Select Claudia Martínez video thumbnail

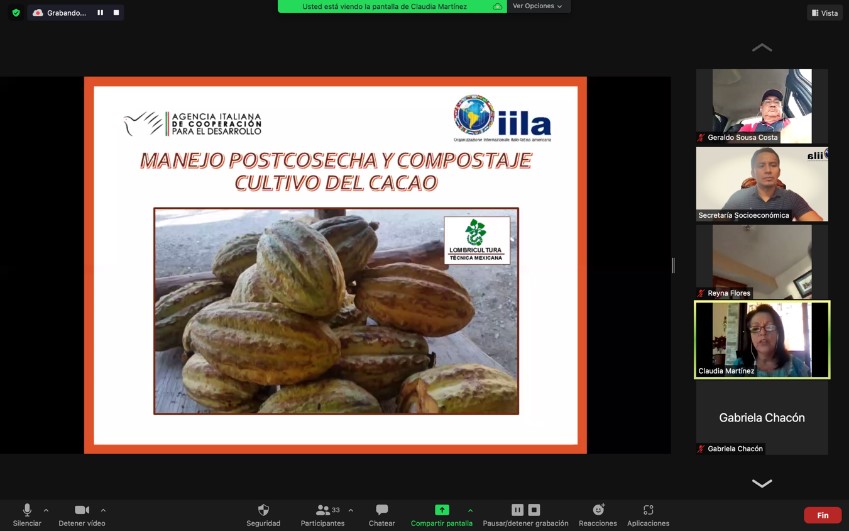tap(762, 340)
